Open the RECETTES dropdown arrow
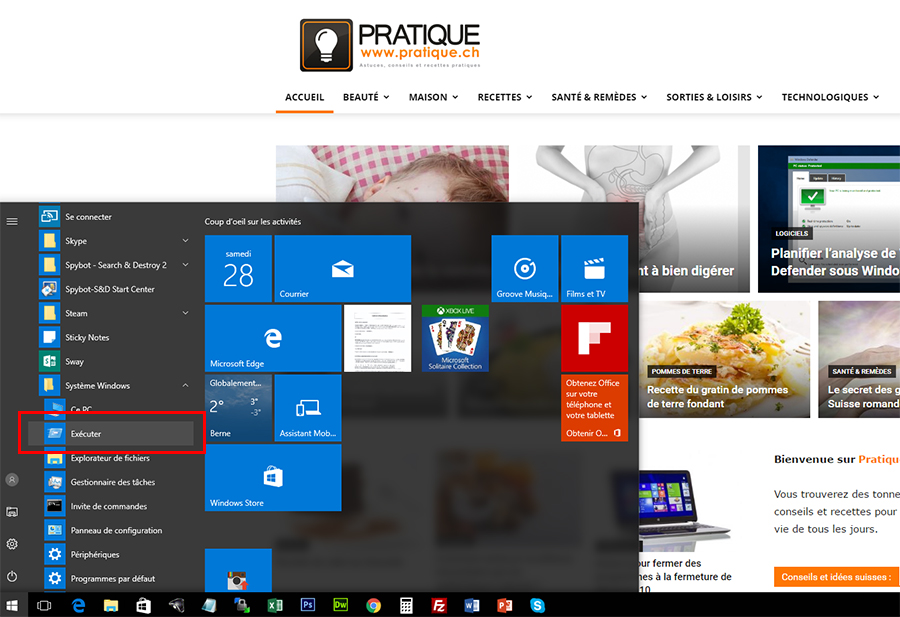 coord(529,97)
